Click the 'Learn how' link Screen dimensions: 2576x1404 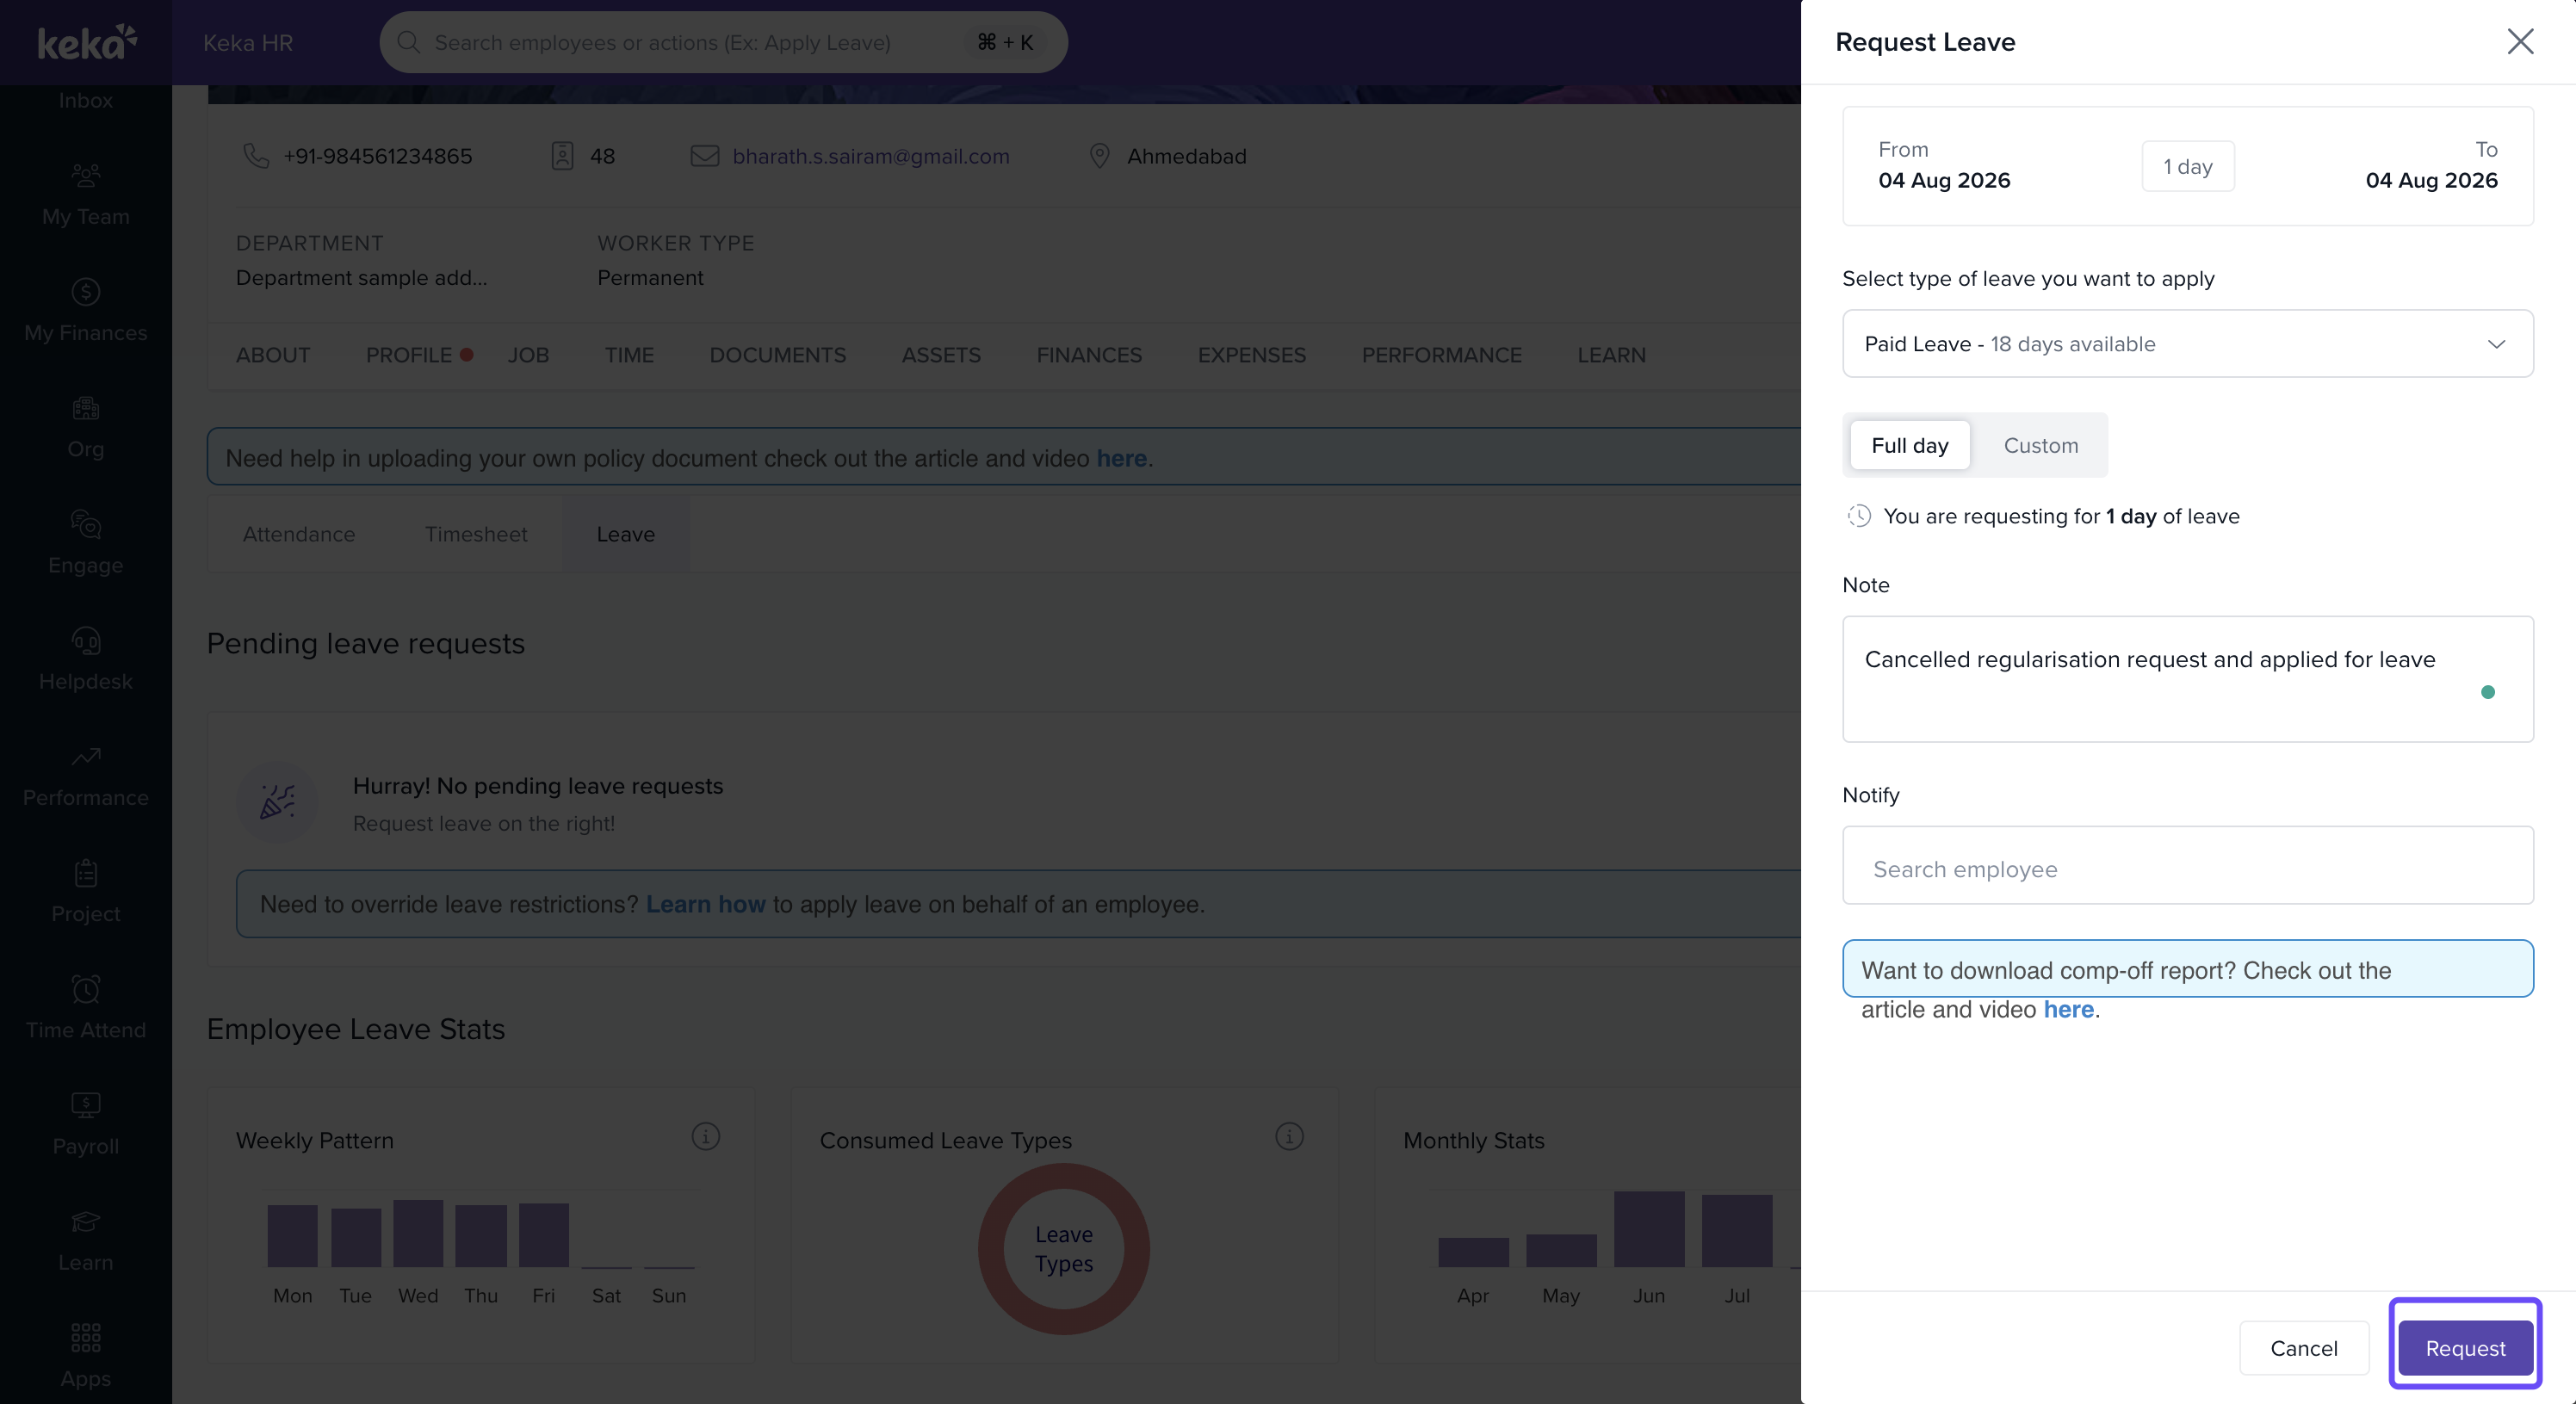[x=705, y=904]
